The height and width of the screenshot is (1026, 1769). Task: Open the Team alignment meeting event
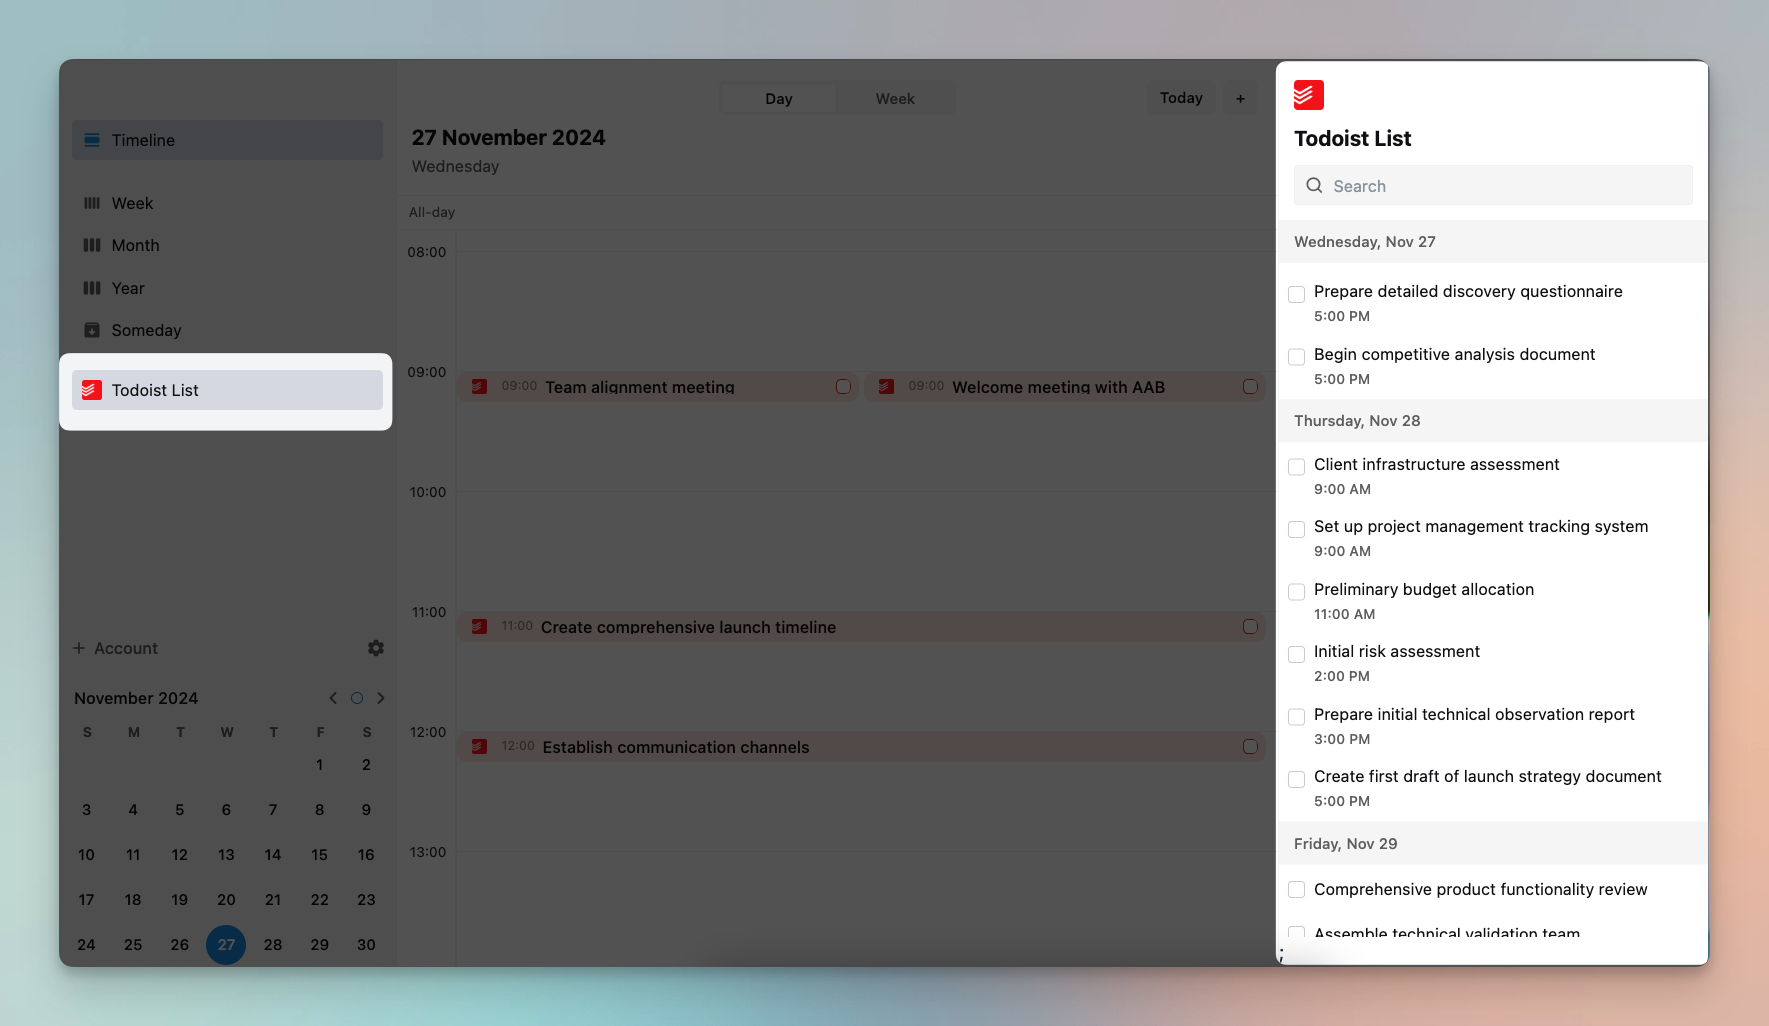[x=658, y=387]
